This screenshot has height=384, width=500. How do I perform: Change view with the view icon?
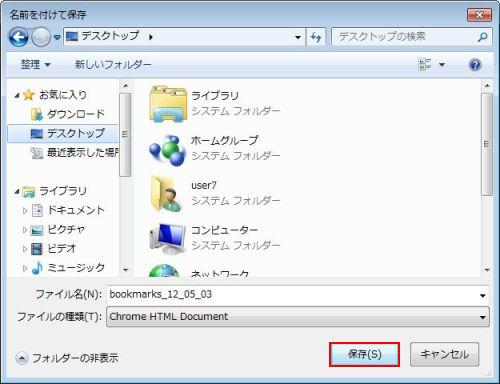pyautogui.click(x=424, y=64)
